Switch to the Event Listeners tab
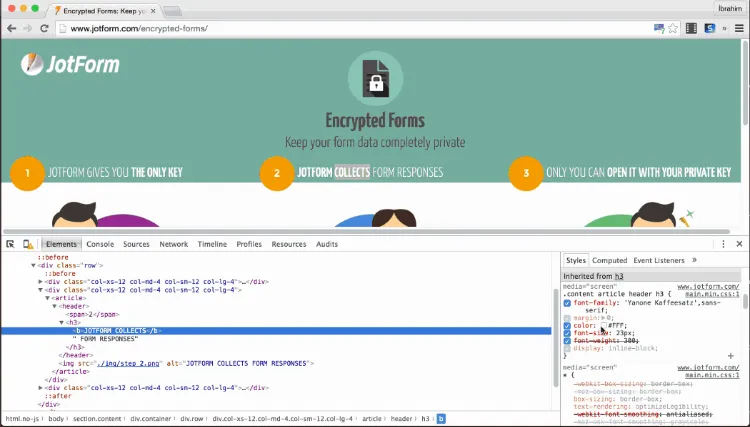This screenshot has height=427, width=750. (659, 260)
